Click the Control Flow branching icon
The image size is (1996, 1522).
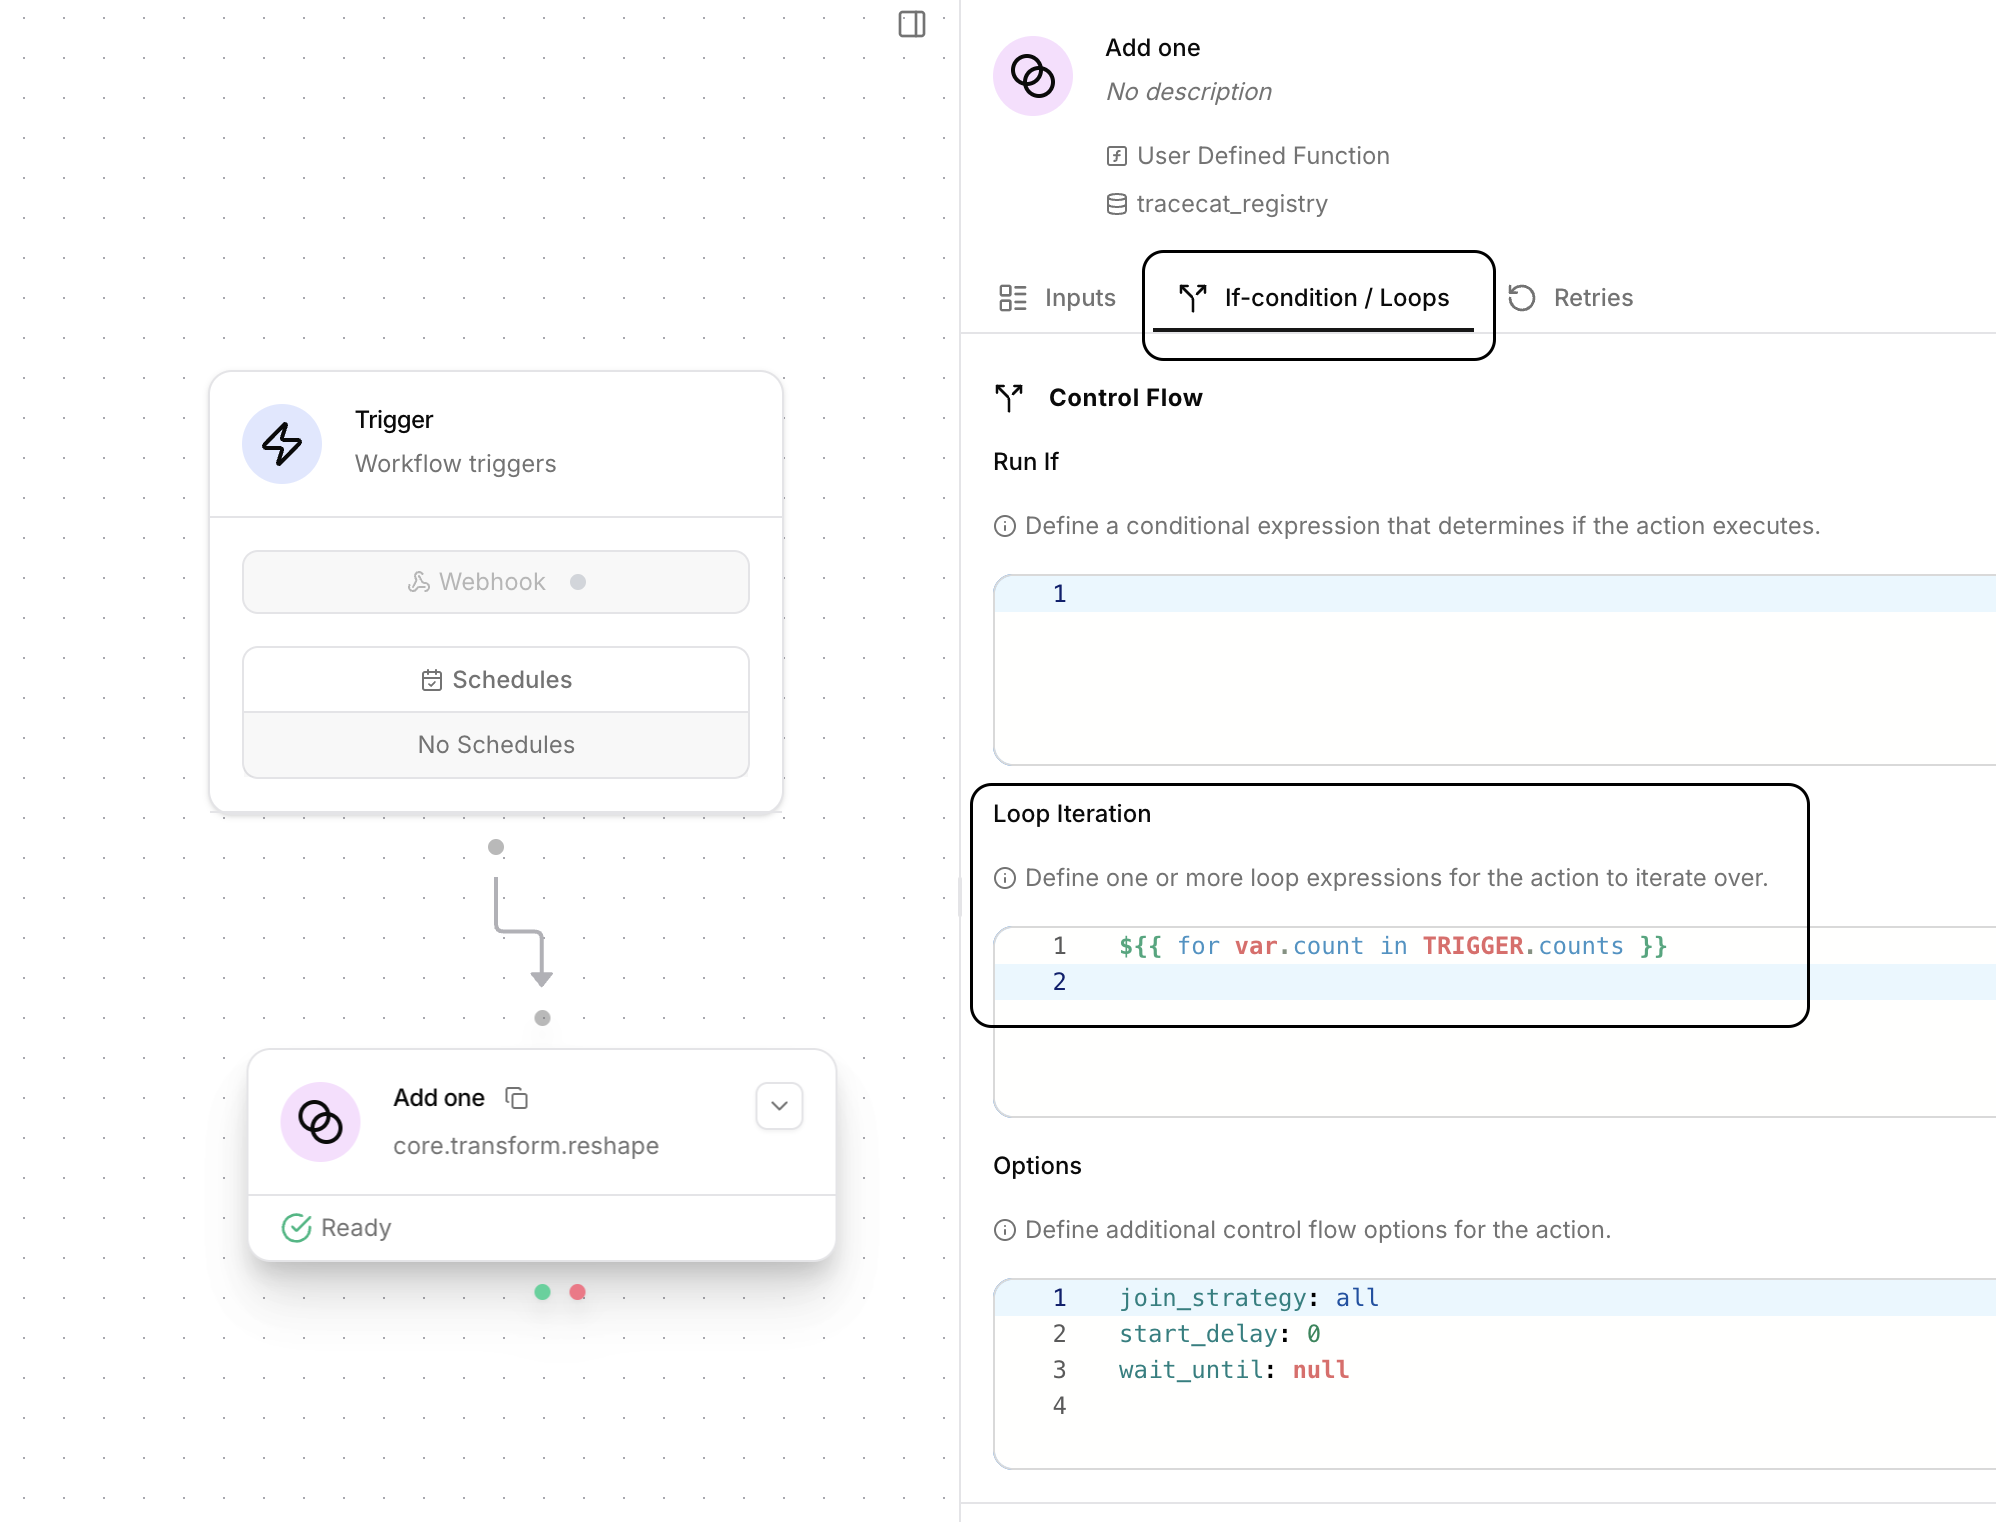pyautogui.click(x=1009, y=398)
